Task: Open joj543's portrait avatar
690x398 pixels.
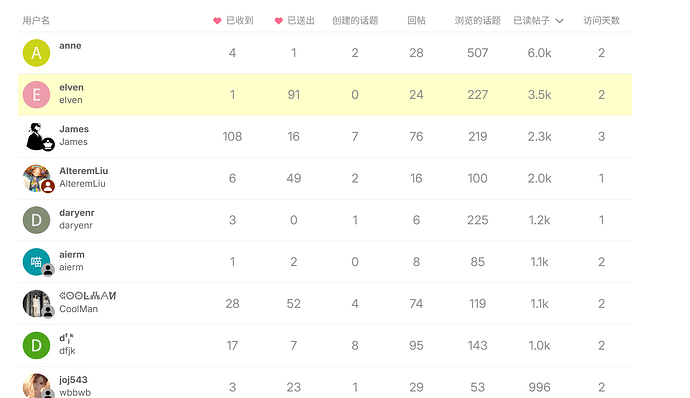Action: [x=36, y=386]
